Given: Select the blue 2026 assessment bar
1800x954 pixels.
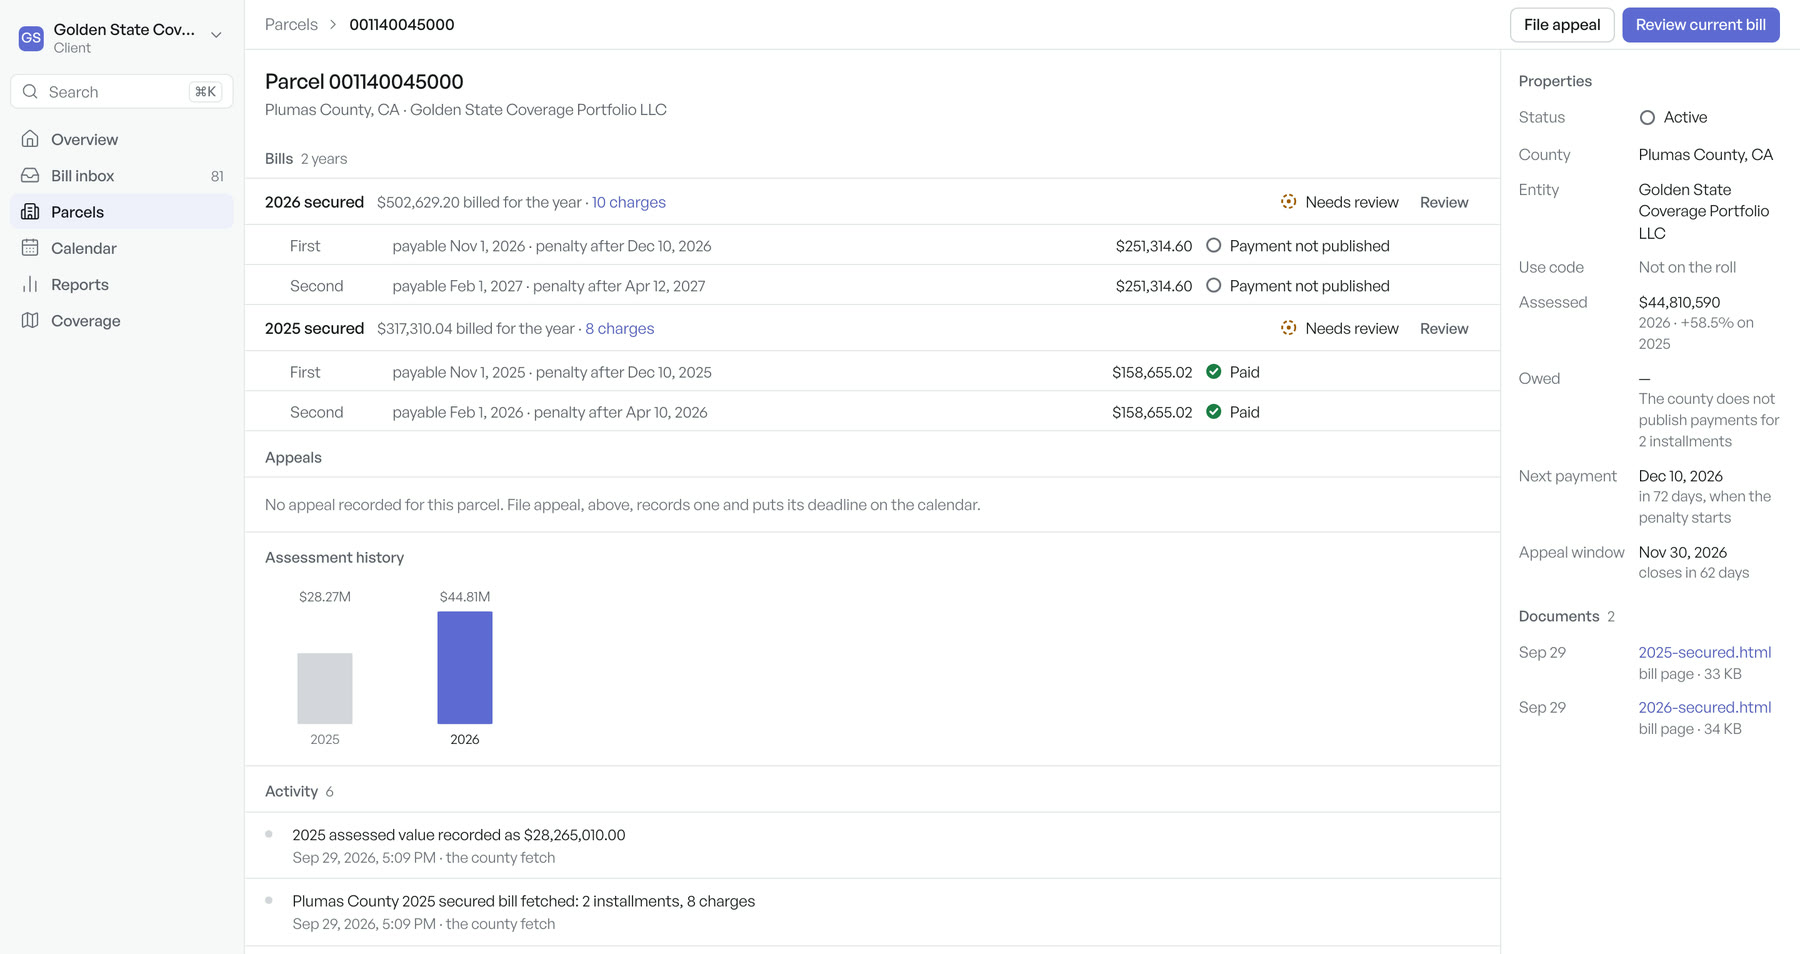Looking at the screenshot, I should (x=465, y=667).
